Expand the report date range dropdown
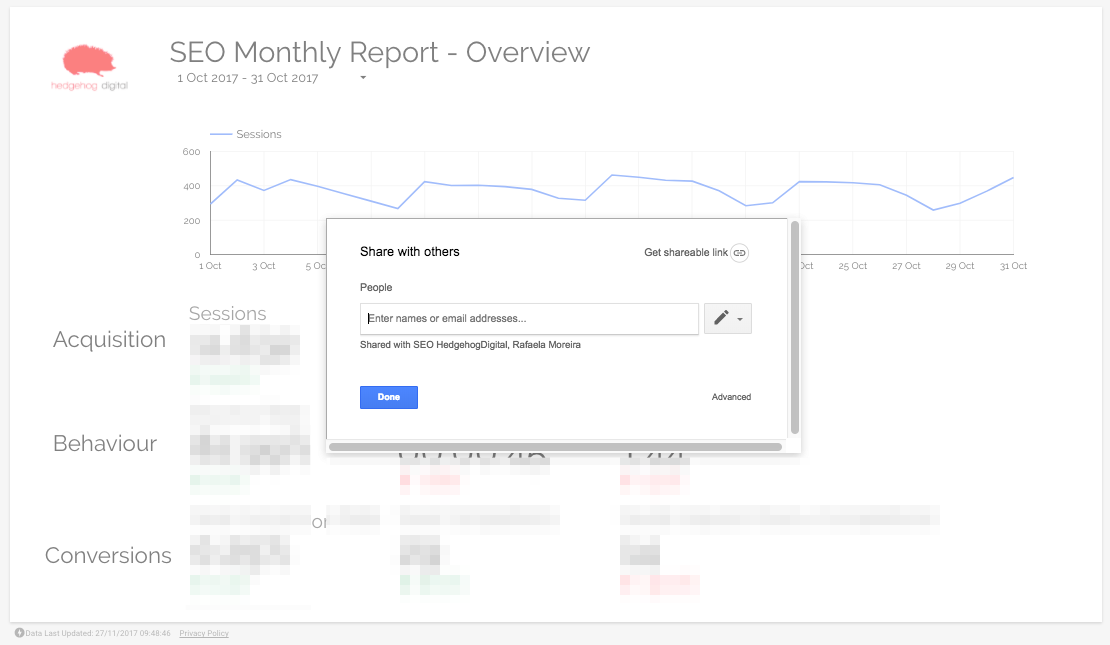This screenshot has width=1110, height=645. pyautogui.click(x=362, y=77)
